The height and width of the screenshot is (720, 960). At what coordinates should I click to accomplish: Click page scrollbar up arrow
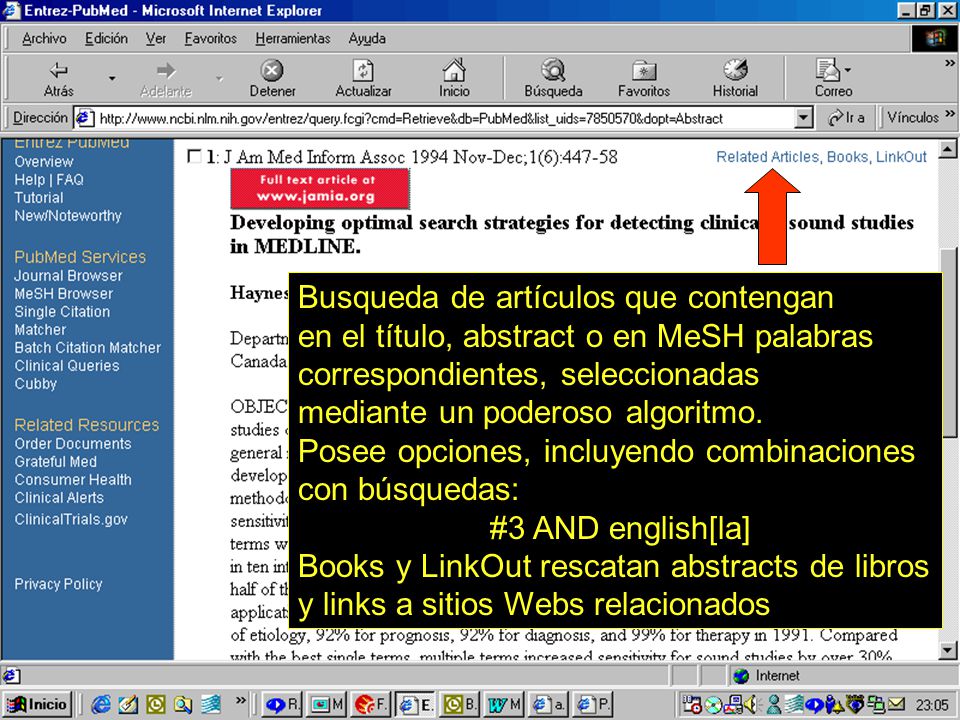[x=947, y=149]
